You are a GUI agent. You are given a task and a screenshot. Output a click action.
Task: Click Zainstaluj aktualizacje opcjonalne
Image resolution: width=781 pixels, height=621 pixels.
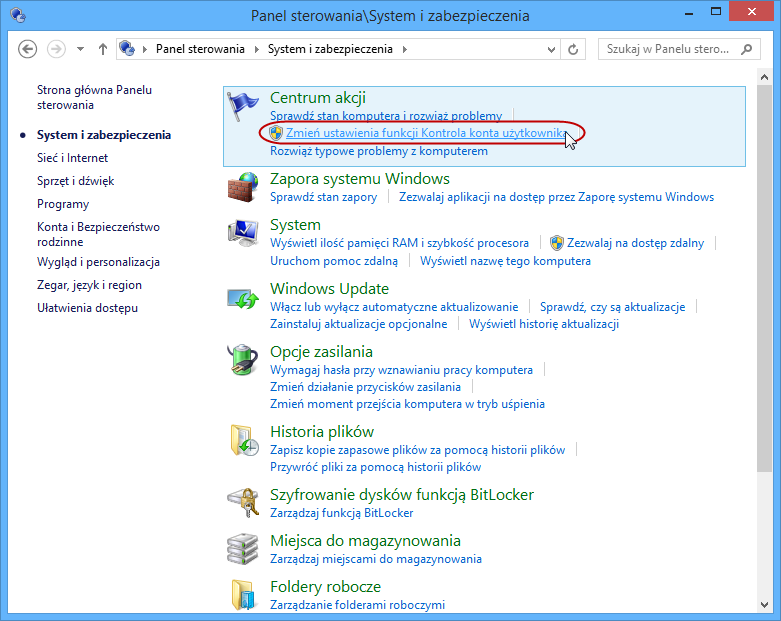click(359, 324)
